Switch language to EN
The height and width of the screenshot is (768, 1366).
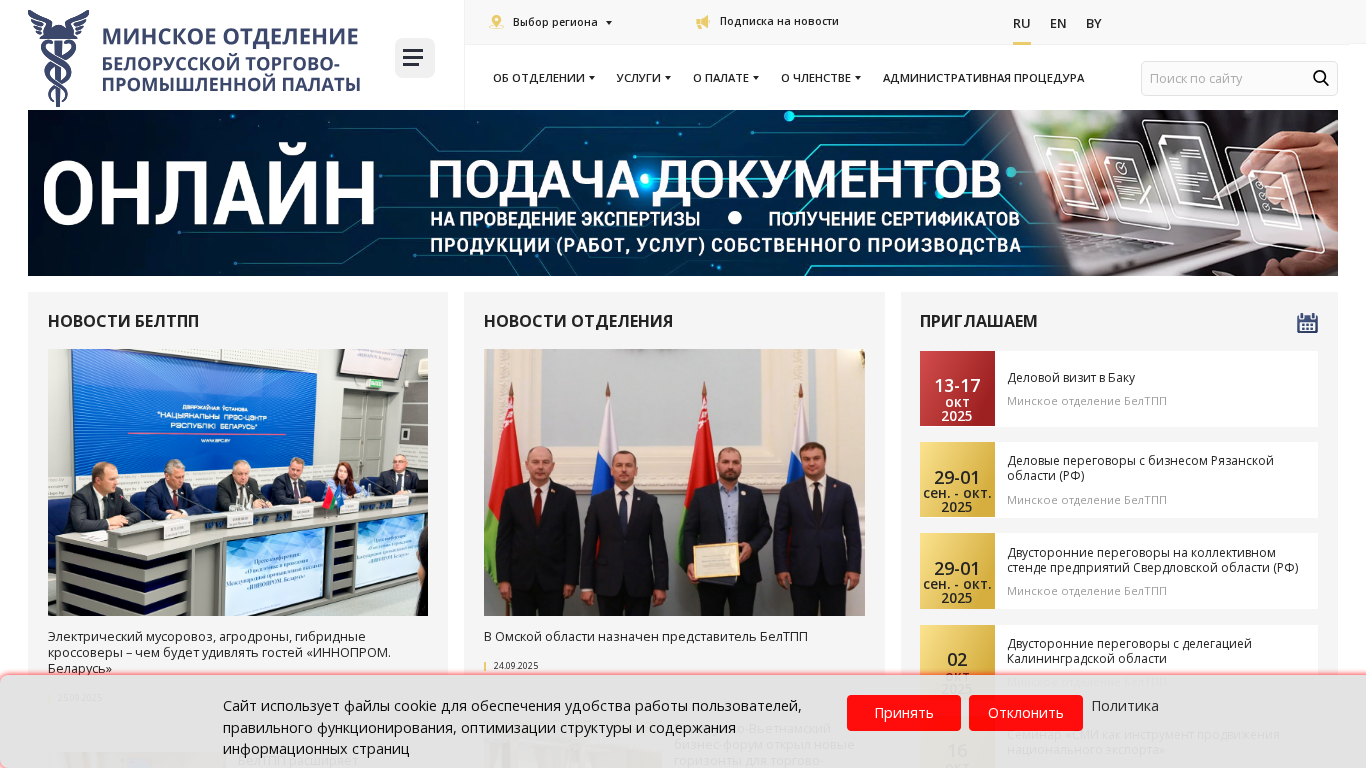pyautogui.click(x=1058, y=24)
